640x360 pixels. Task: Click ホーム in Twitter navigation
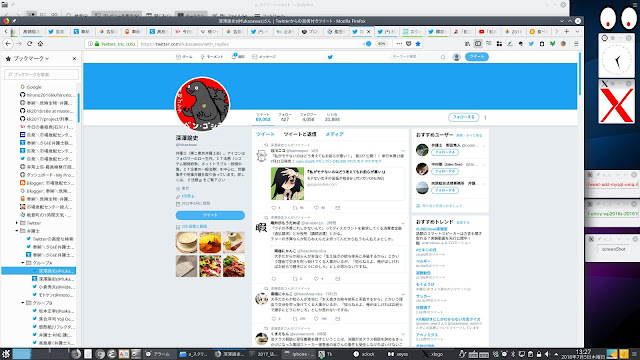coord(184,57)
